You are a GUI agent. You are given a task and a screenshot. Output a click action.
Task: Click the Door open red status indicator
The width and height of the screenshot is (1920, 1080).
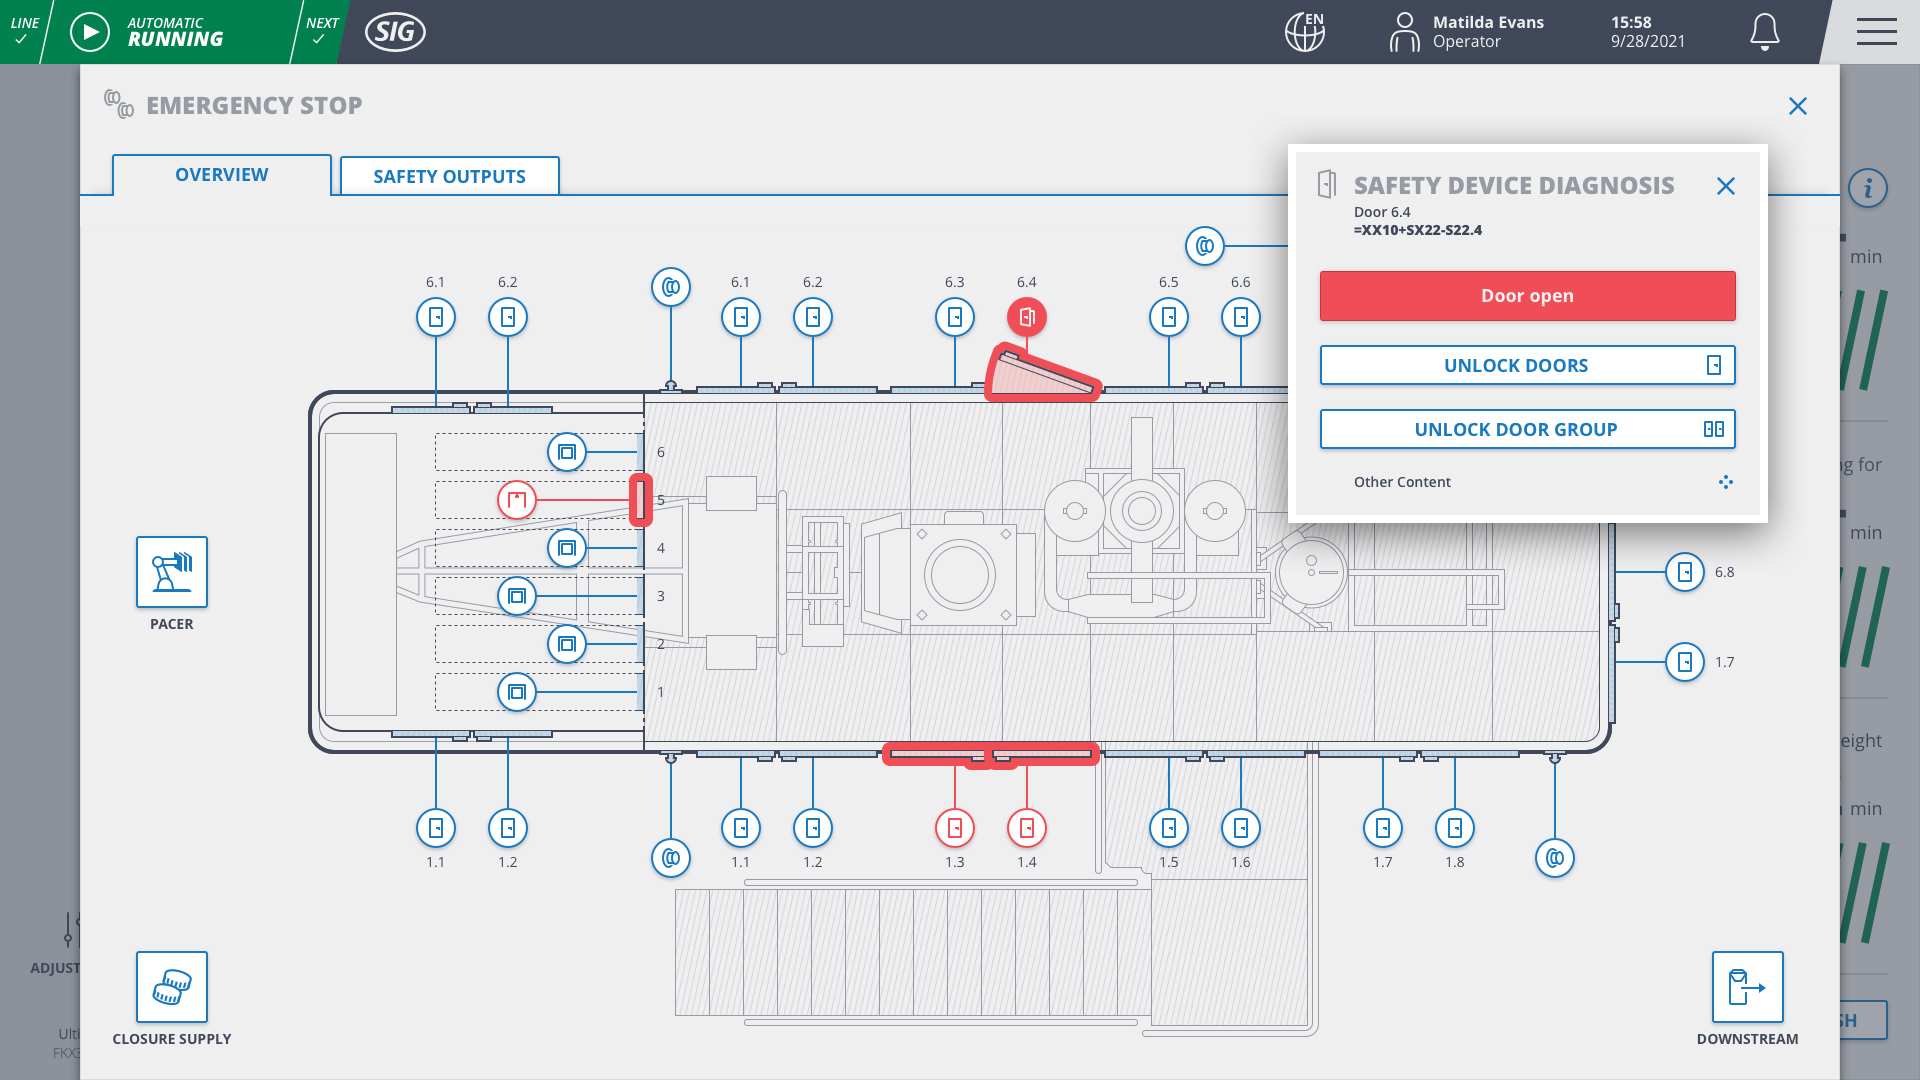tap(1528, 295)
